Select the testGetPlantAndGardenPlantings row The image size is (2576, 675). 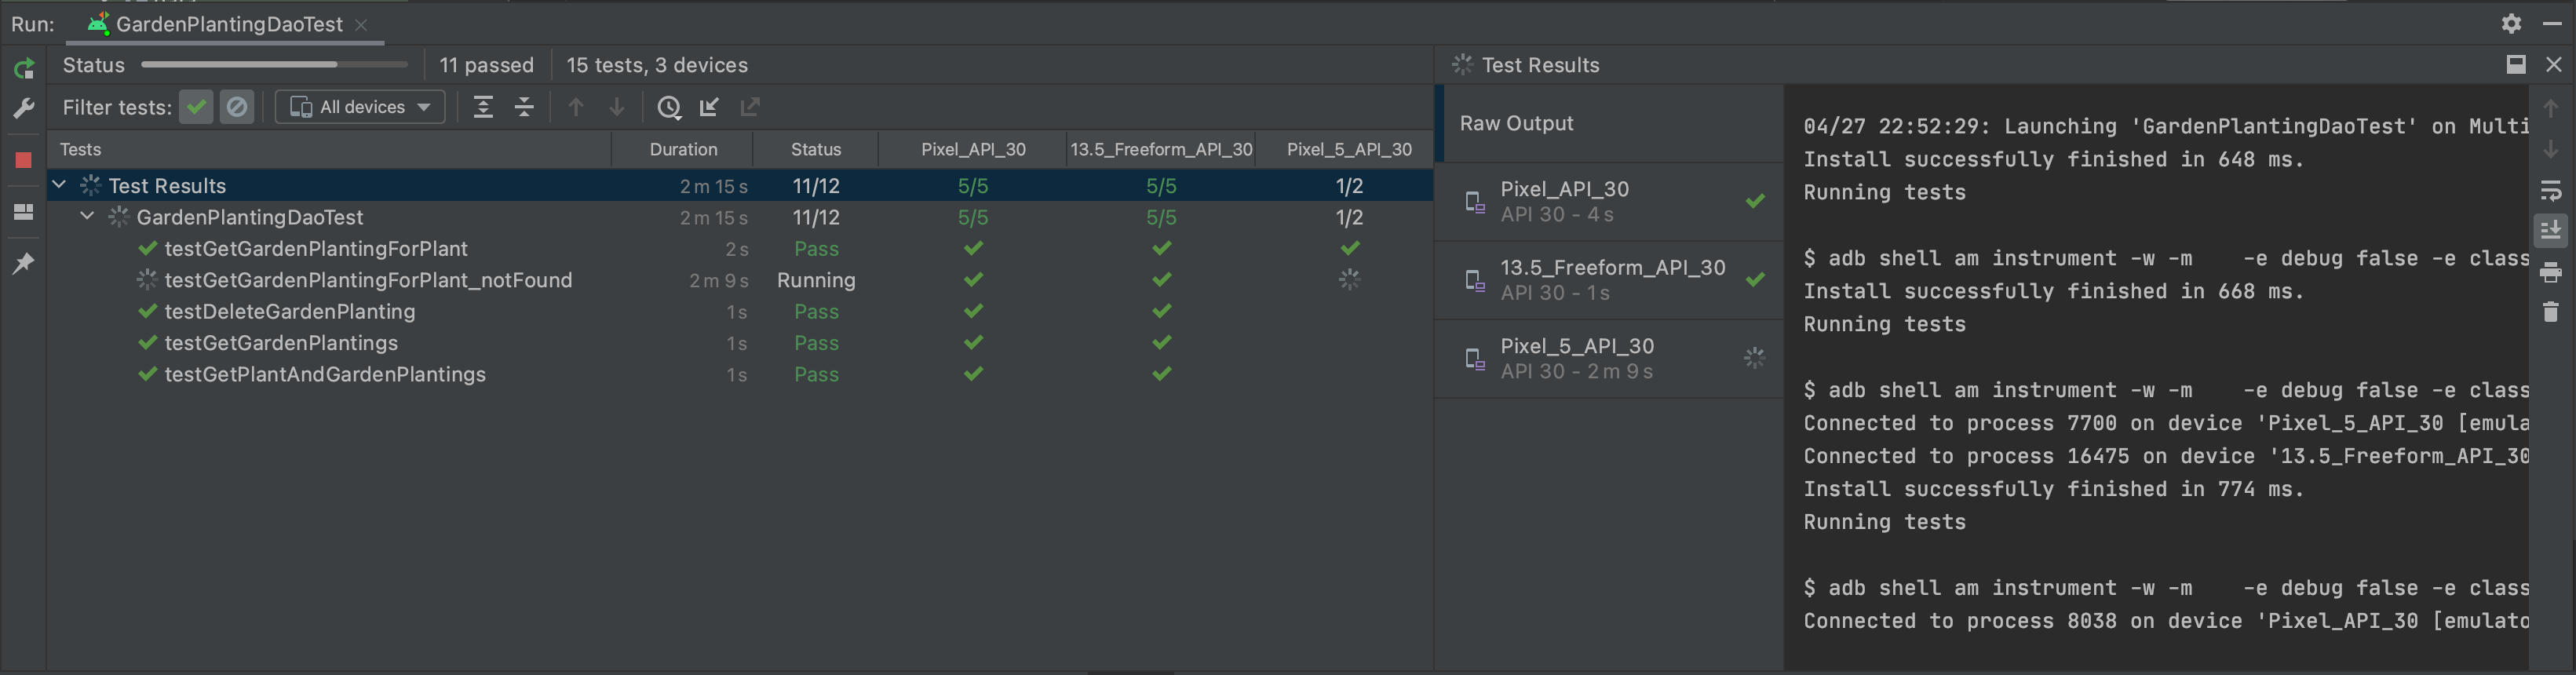coord(740,374)
